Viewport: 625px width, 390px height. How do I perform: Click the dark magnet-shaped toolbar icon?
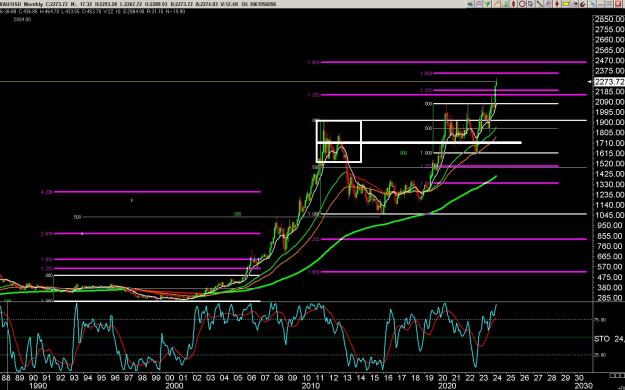coord(582,4)
